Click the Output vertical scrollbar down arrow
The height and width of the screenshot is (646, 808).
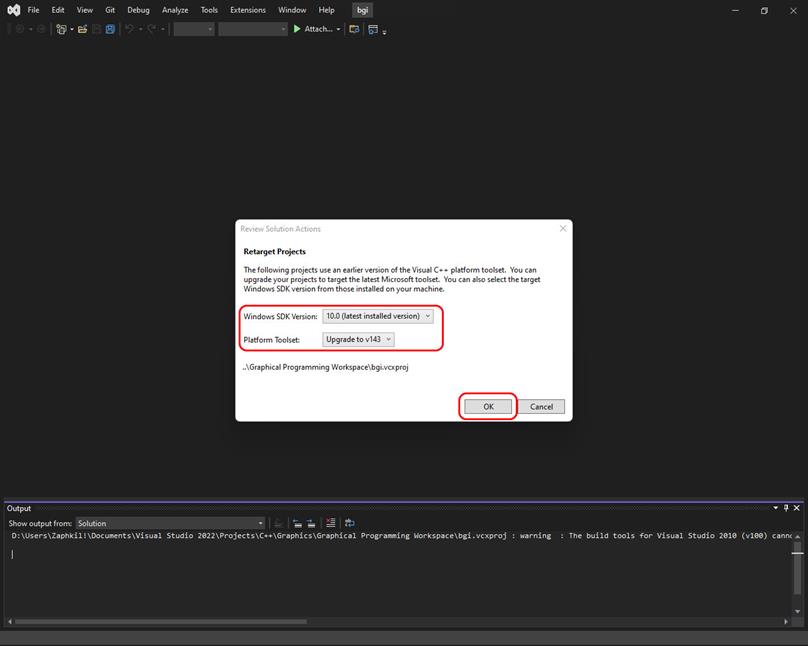tap(798, 611)
